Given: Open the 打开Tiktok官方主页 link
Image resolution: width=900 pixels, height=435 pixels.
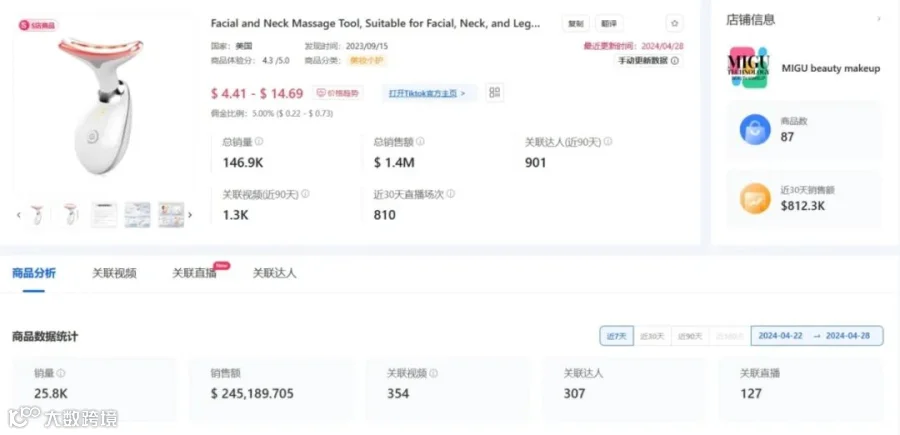Looking at the screenshot, I should tap(427, 93).
